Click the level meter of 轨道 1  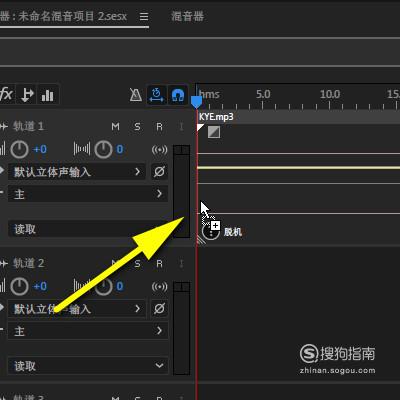[182, 191]
